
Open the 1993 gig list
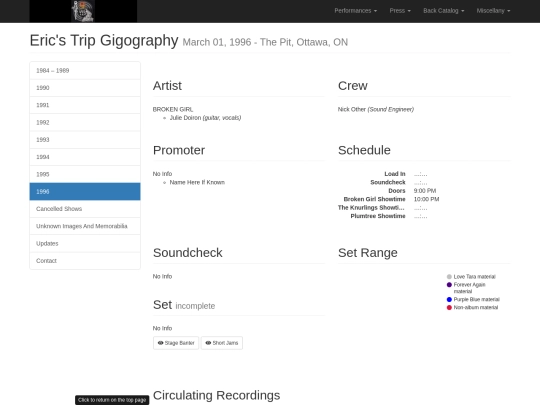click(85, 140)
